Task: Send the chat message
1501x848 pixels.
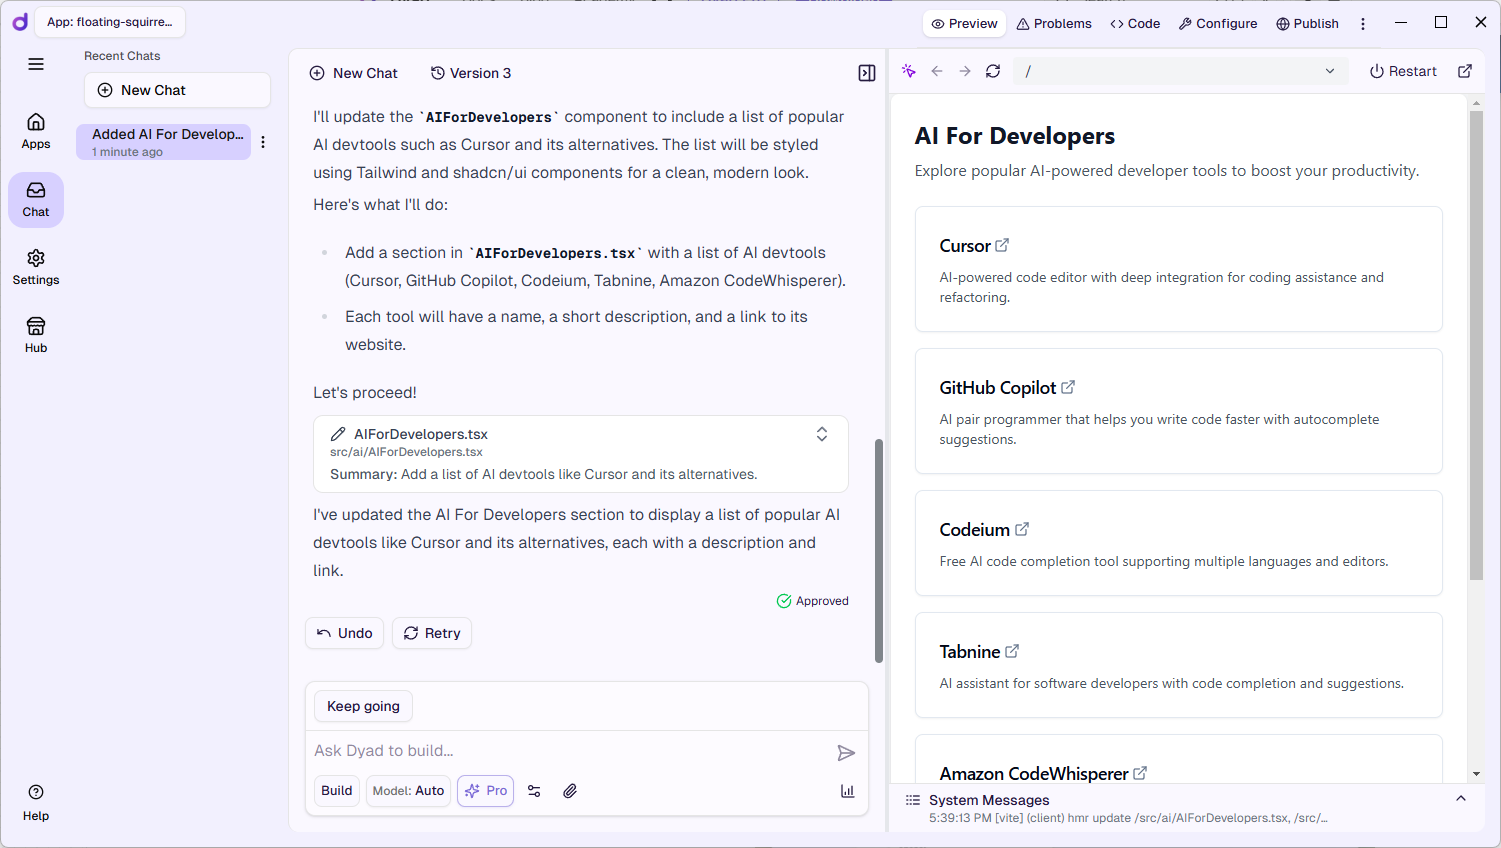Action: pos(846,753)
